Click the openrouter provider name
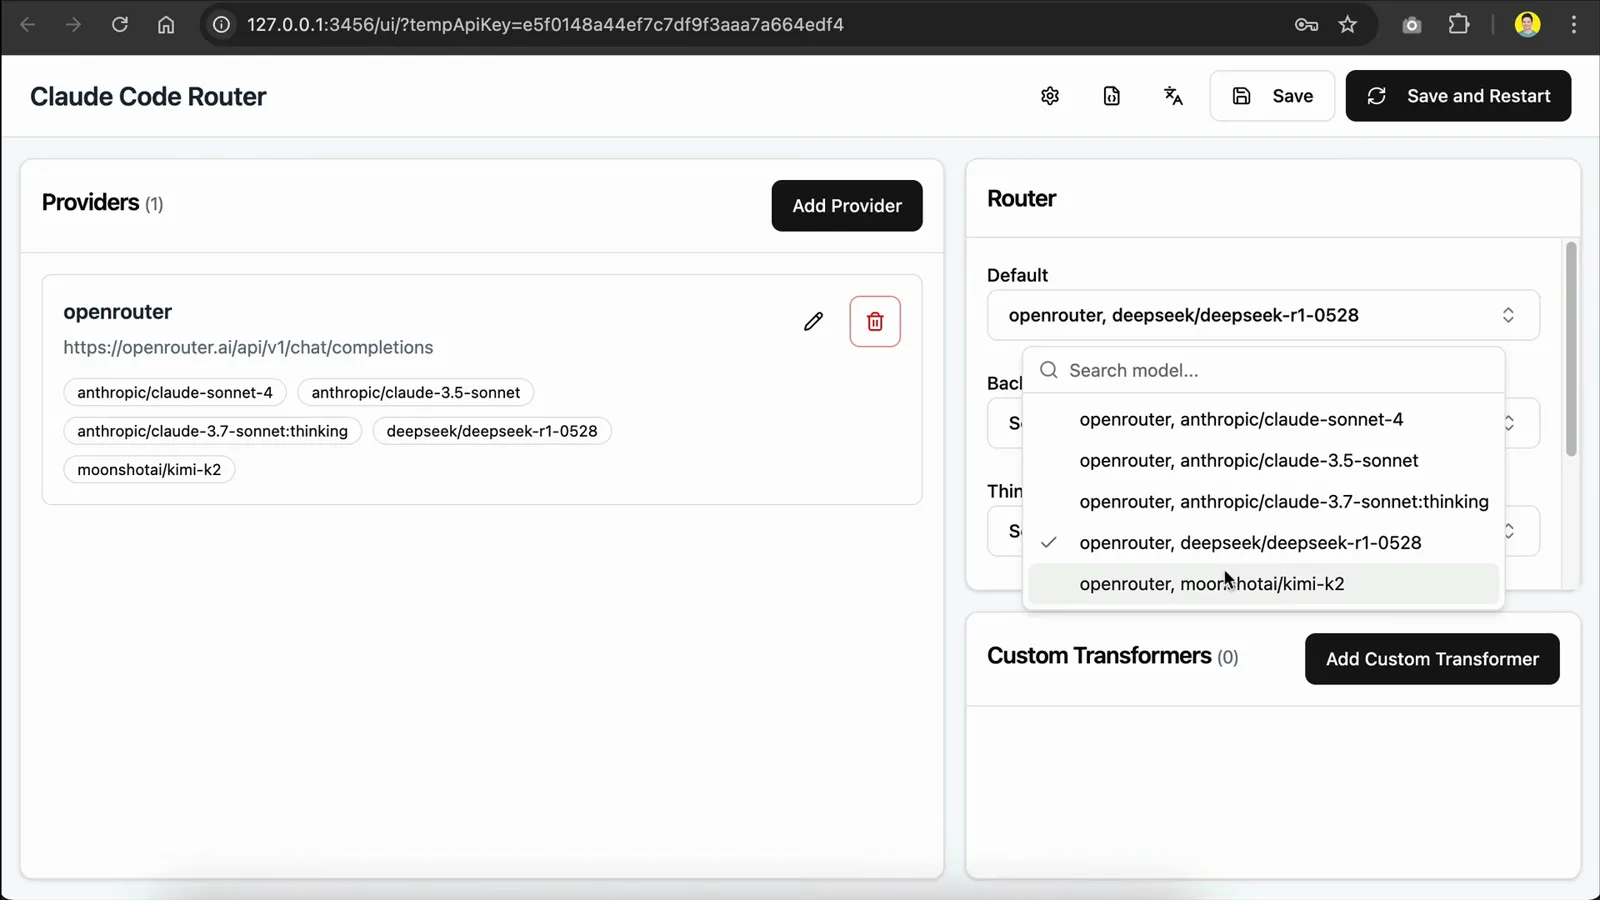The image size is (1600, 900). 118,312
